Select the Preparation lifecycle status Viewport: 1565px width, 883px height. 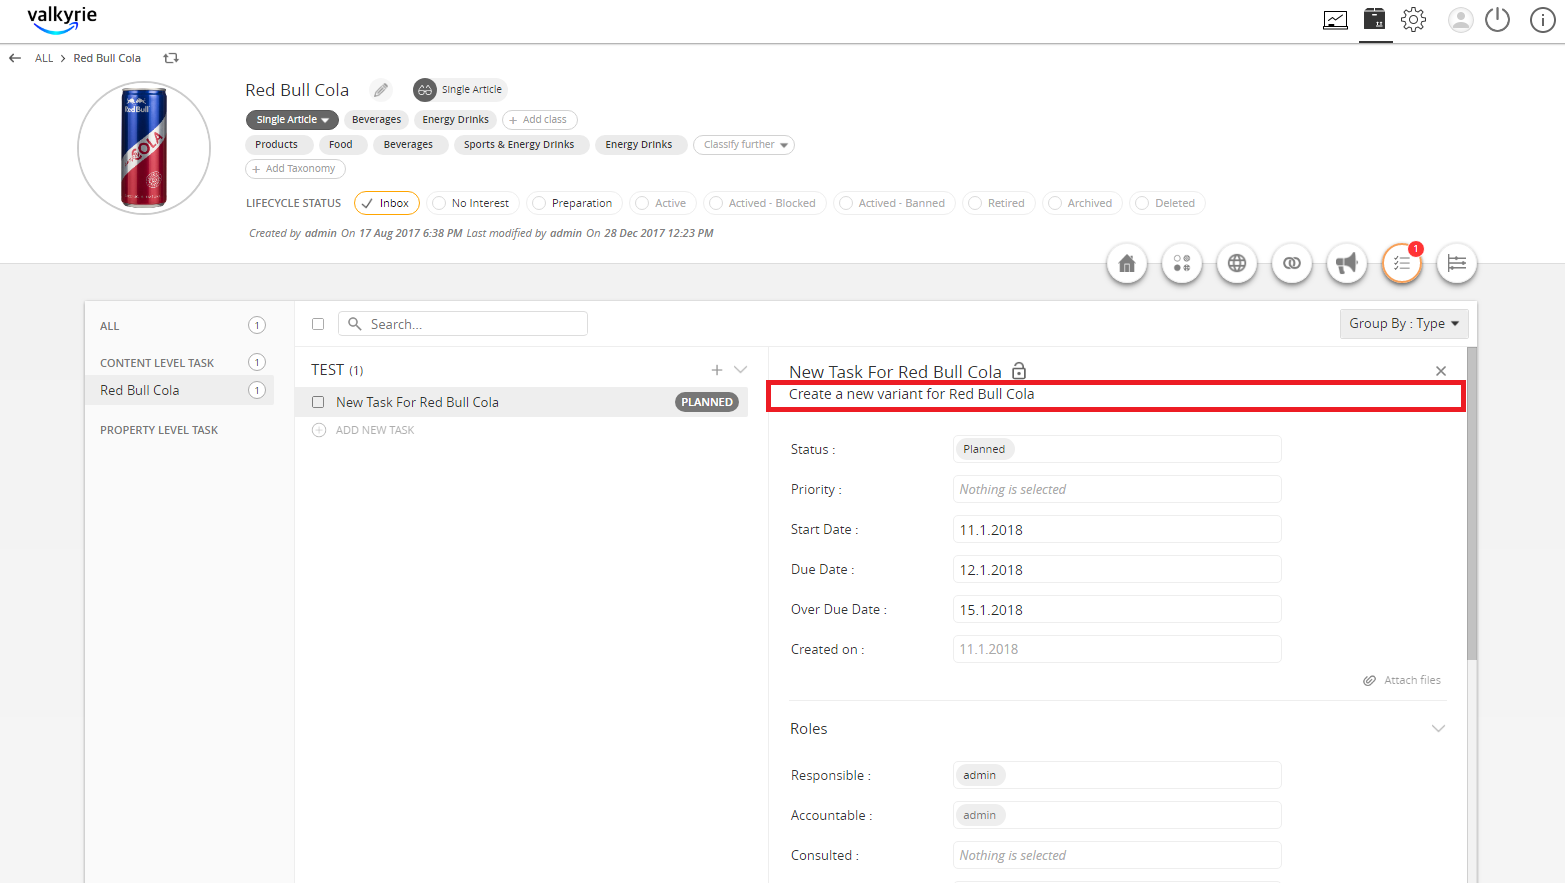click(x=575, y=203)
